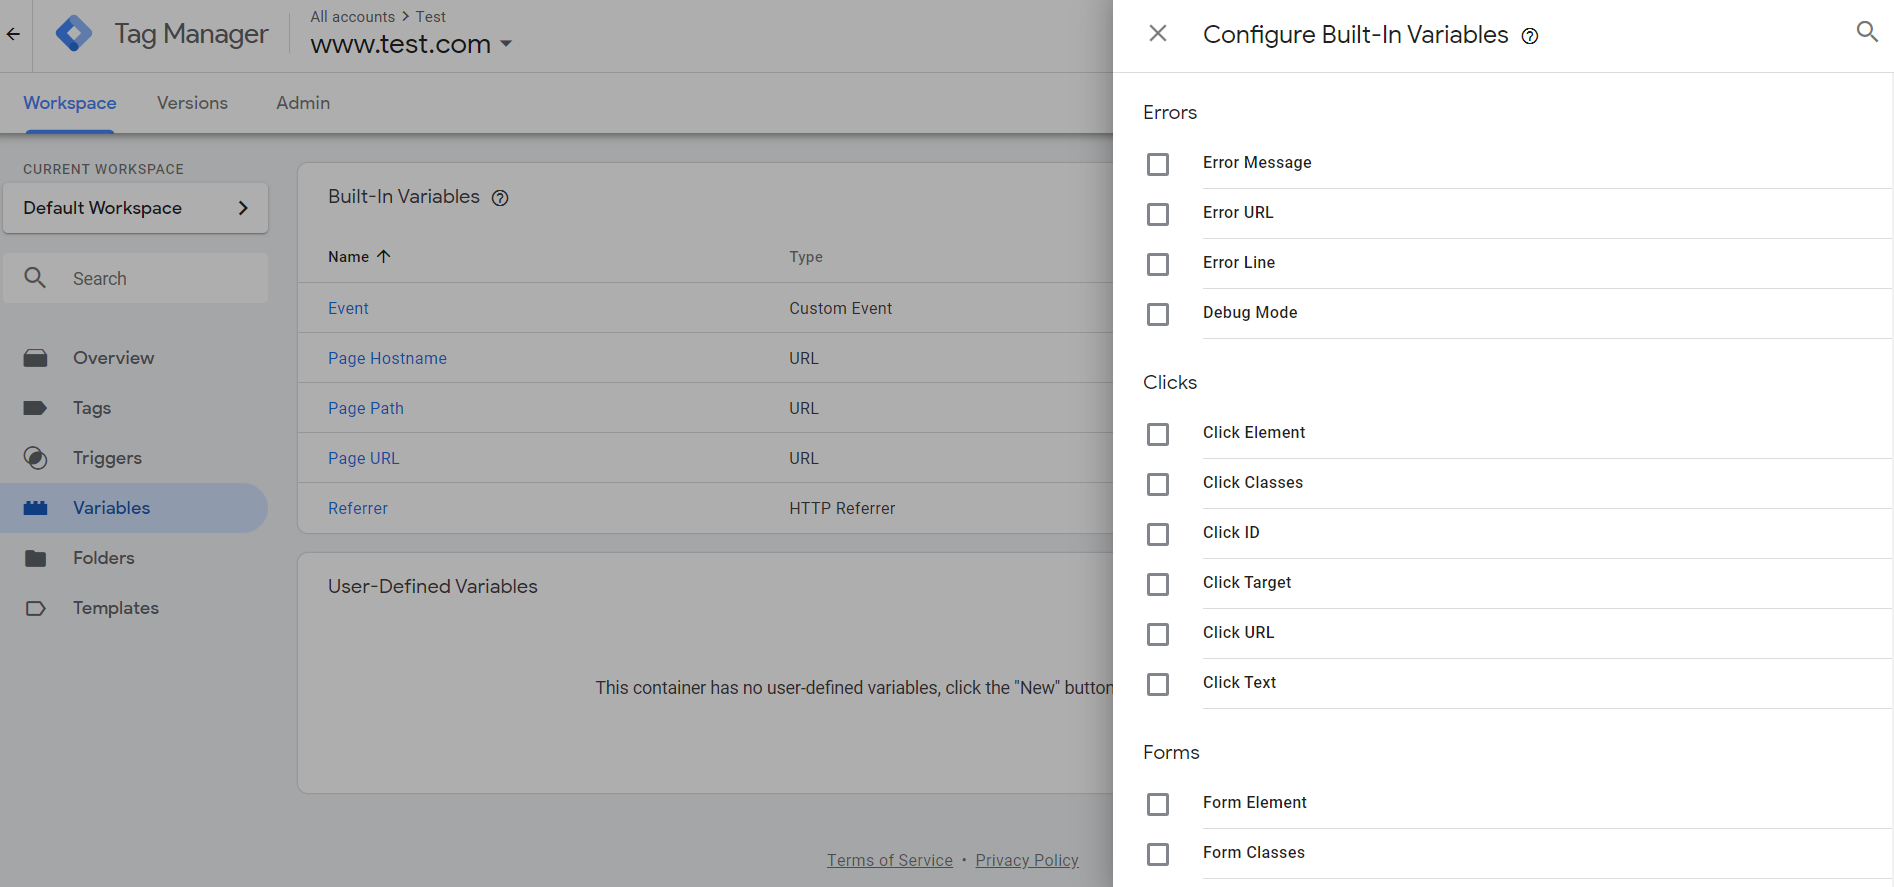1894x887 pixels.
Task: Open the Page URL variable
Action: click(363, 458)
